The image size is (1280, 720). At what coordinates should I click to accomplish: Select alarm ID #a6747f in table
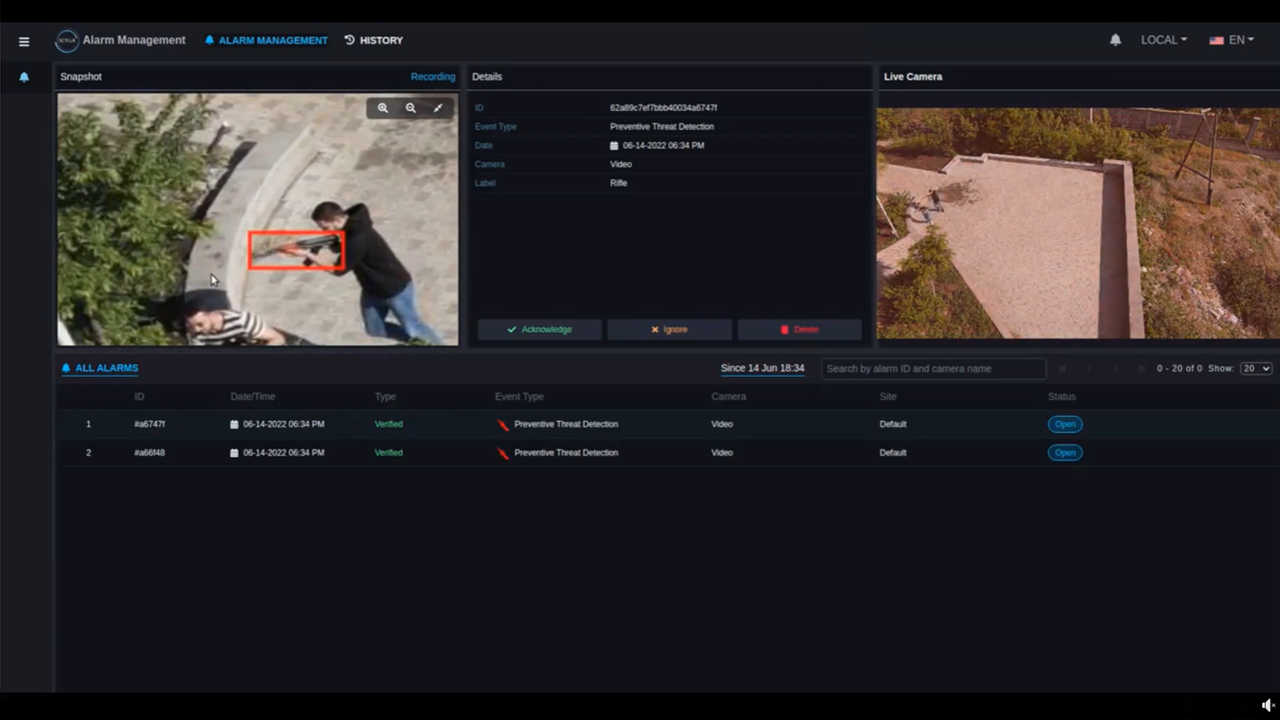click(x=150, y=425)
